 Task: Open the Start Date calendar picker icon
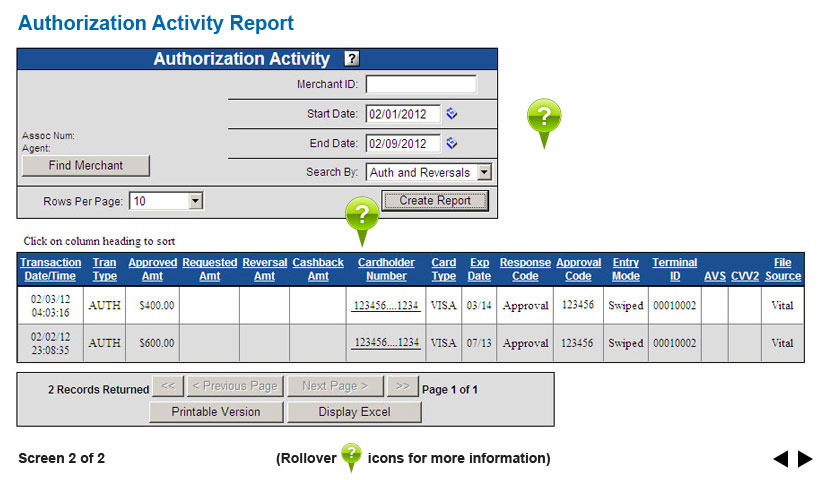pyautogui.click(x=452, y=114)
